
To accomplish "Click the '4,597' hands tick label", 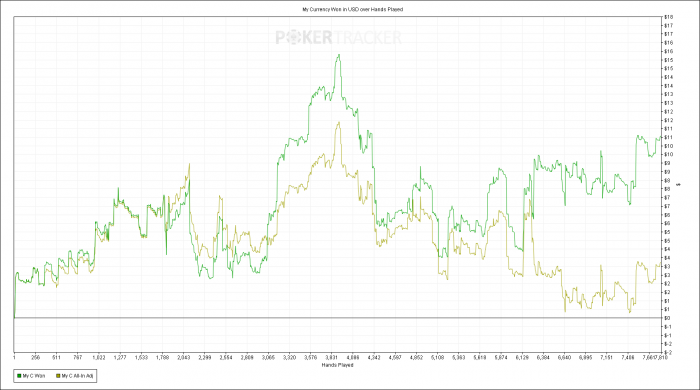I will pyautogui.click(x=395, y=357).
